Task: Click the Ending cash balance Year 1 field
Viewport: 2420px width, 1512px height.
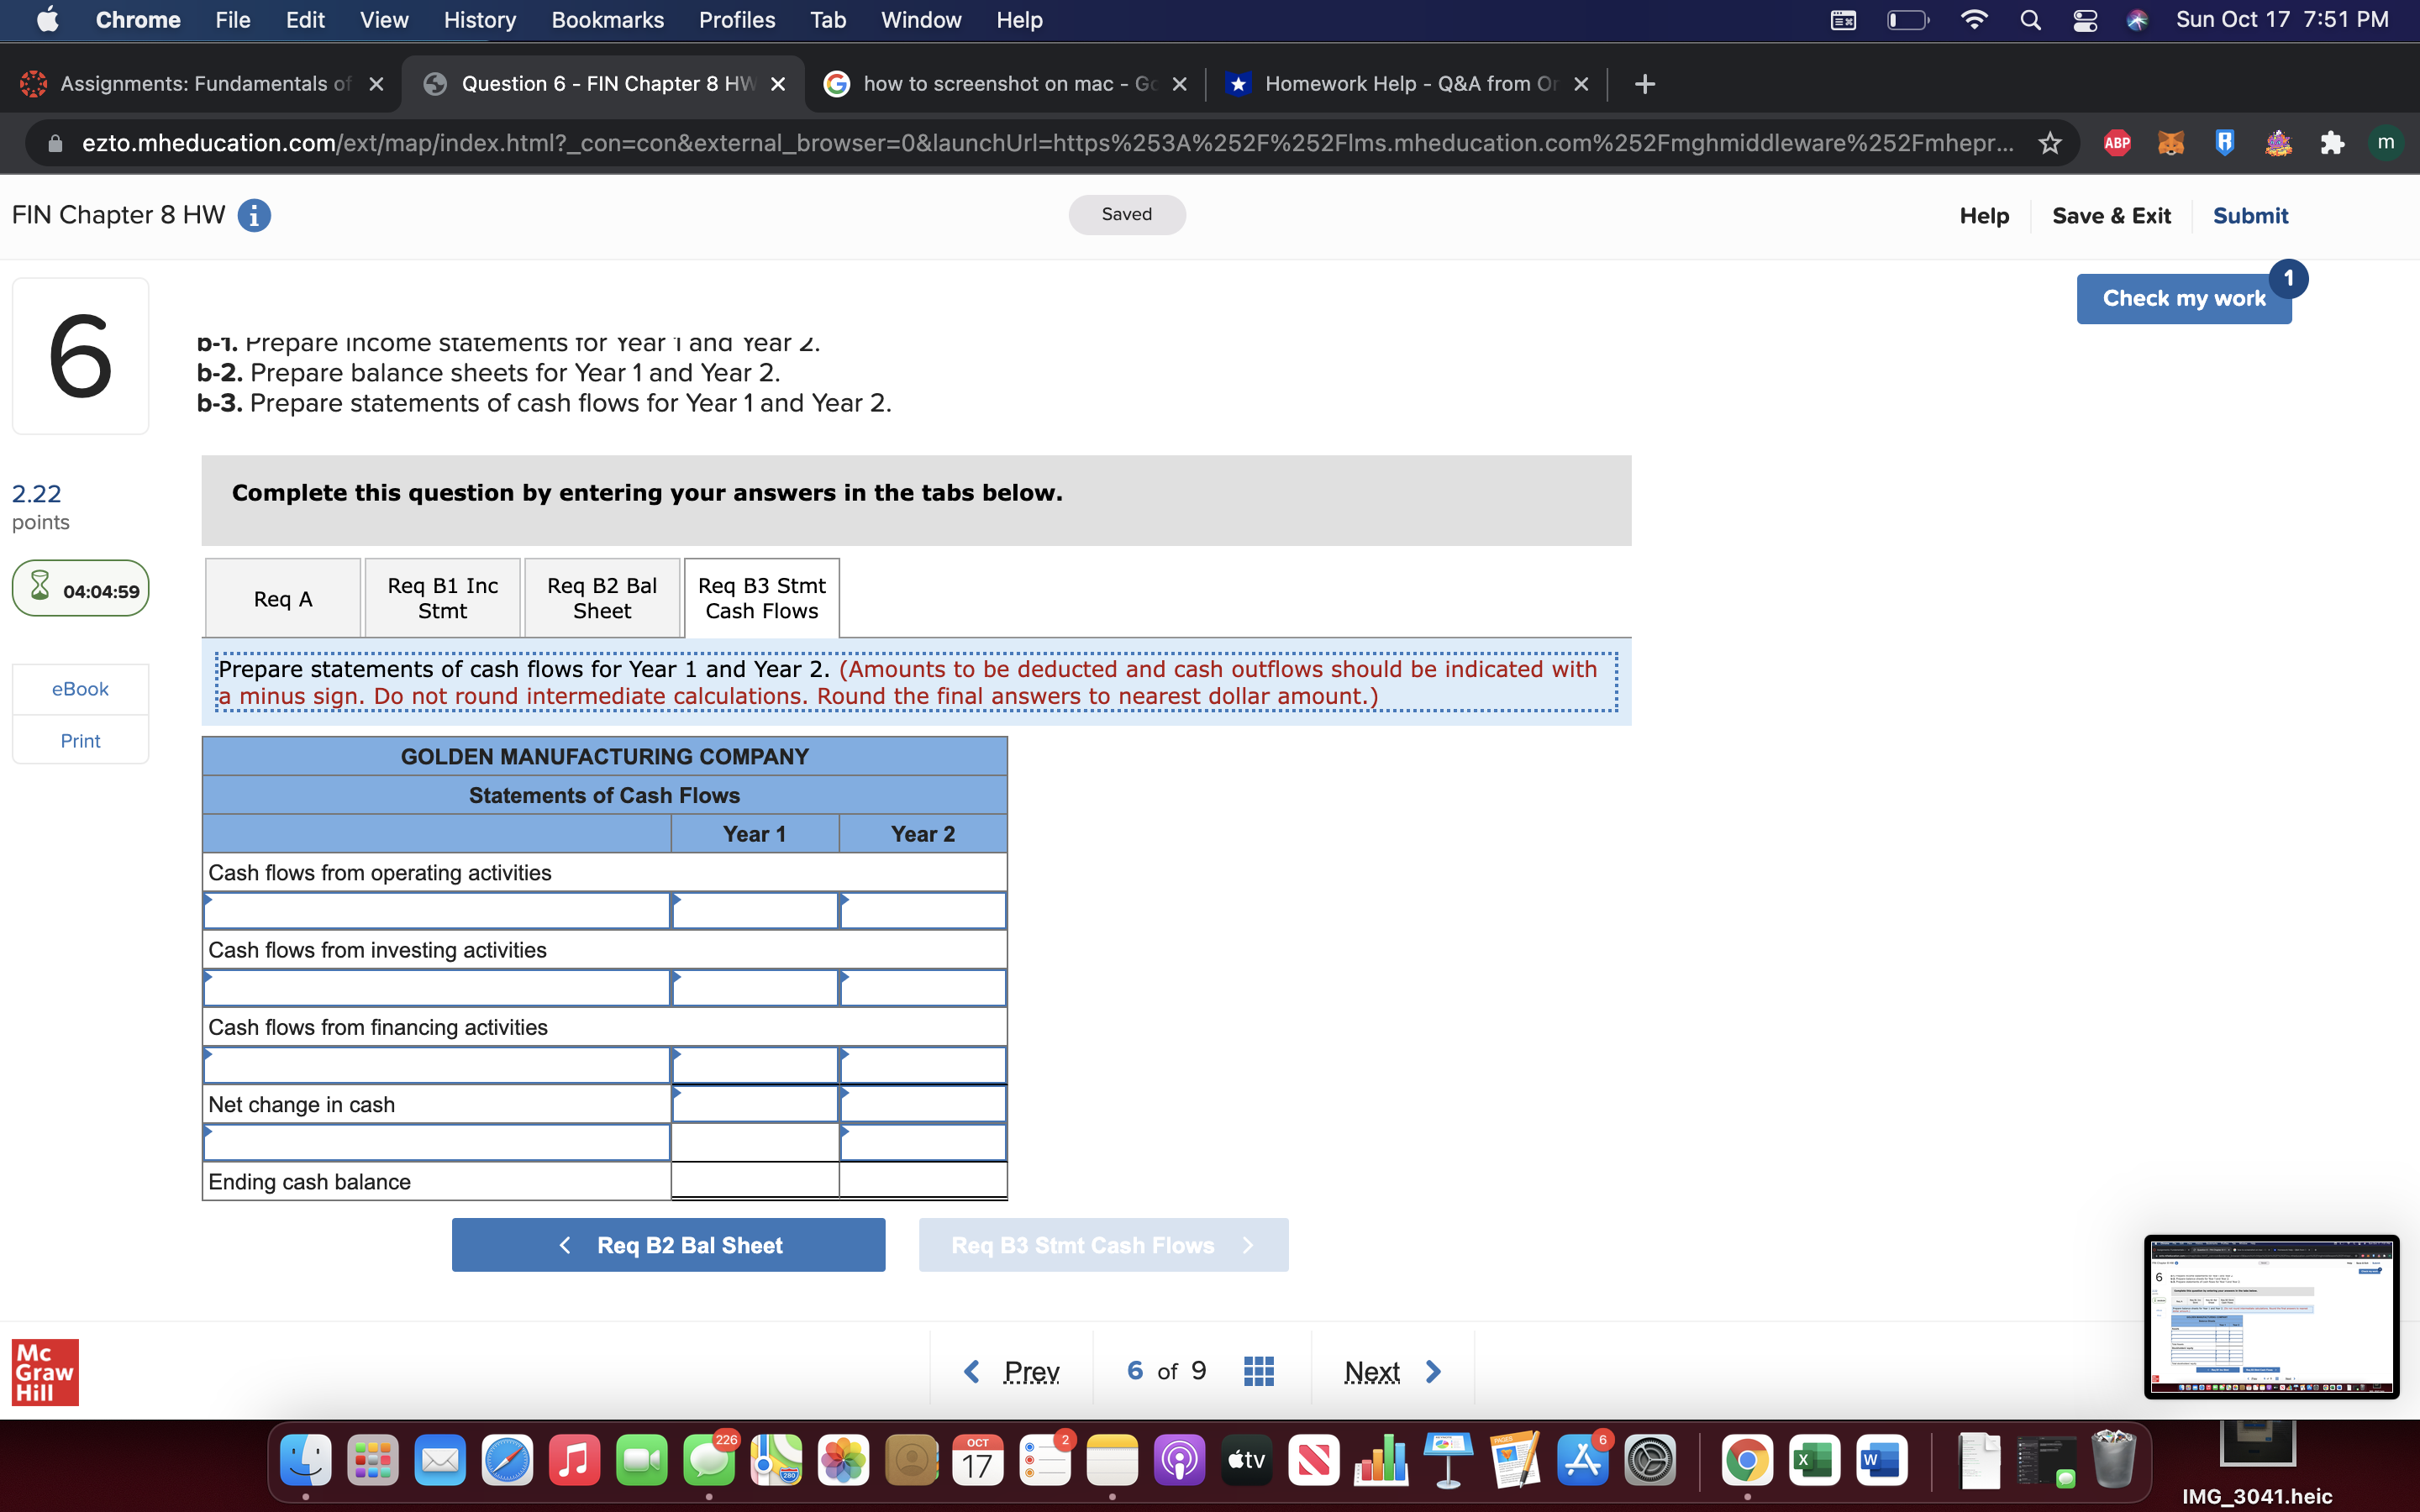Action: pyautogui.click(x=755, y=1181)
